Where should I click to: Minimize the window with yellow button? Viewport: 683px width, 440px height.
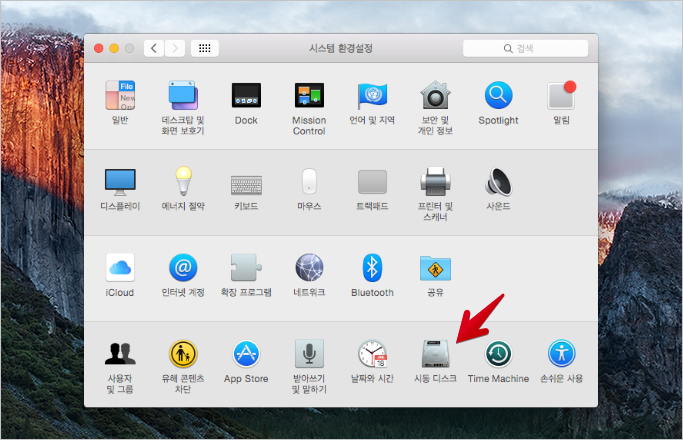pyautogui.click(x=114, y=48)
